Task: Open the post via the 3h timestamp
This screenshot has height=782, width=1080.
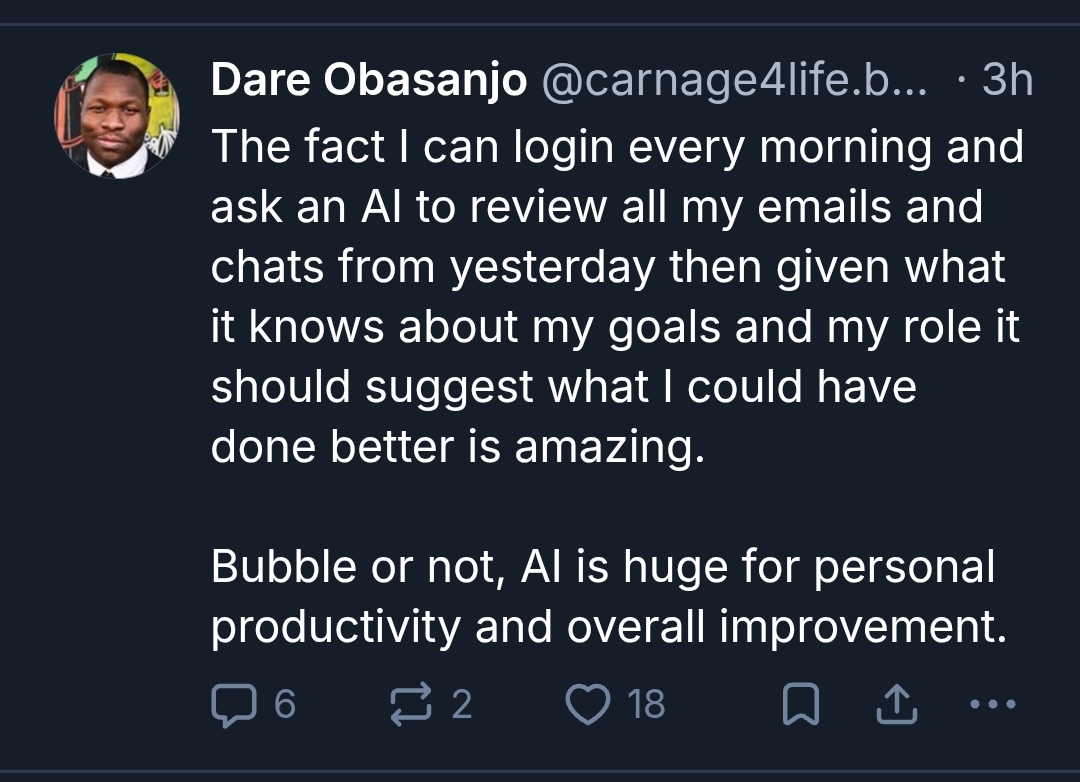Action: (1006, 82)
